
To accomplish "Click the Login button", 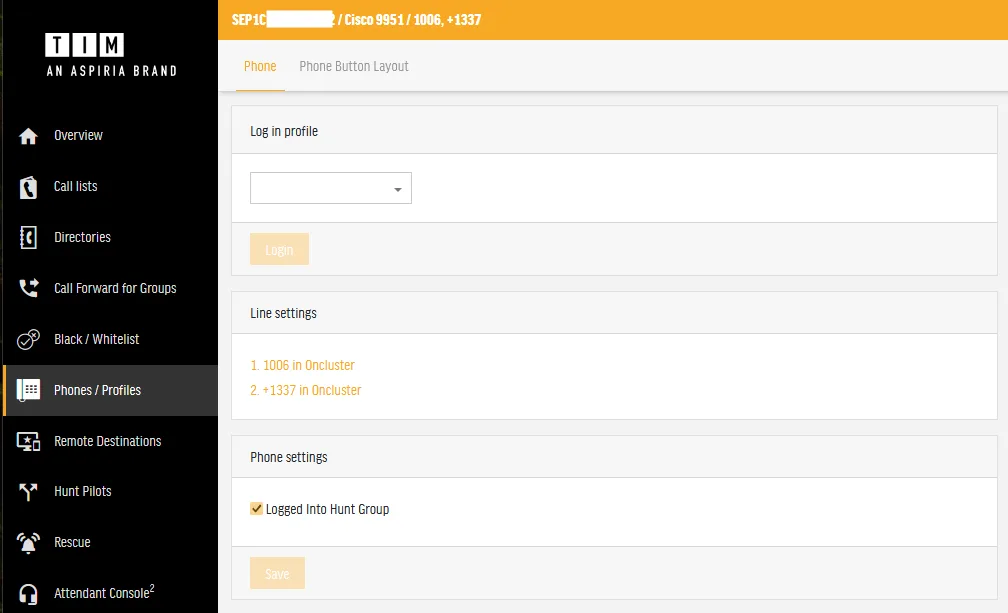I will click(279, 249).
